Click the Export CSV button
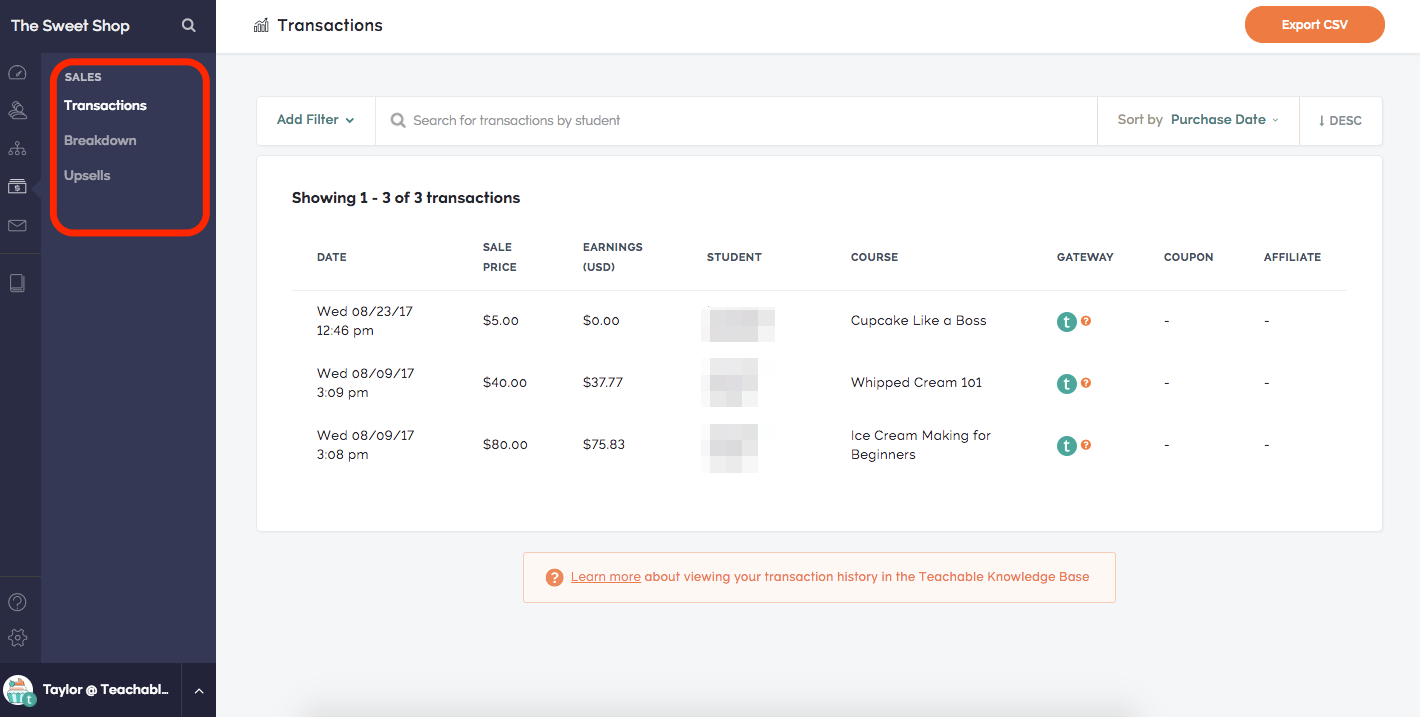Viewport: 1420px width, 717px height. tap(1314, 25)
